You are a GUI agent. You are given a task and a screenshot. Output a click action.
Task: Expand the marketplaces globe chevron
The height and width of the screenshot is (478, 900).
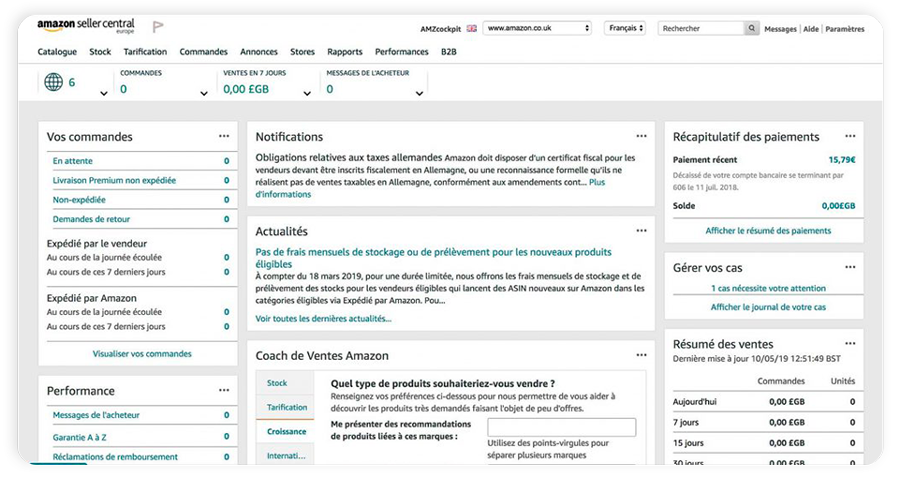104,94
